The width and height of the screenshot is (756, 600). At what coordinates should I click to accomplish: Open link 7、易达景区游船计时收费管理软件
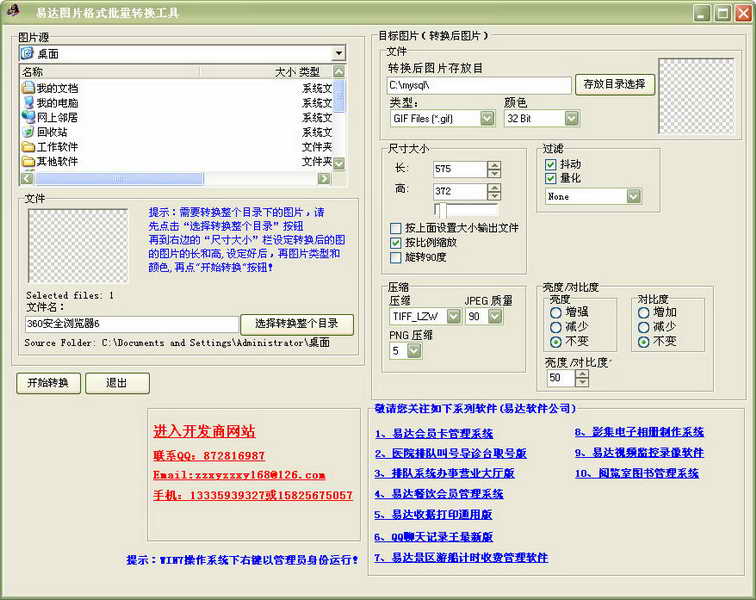(x=461, y=558)
